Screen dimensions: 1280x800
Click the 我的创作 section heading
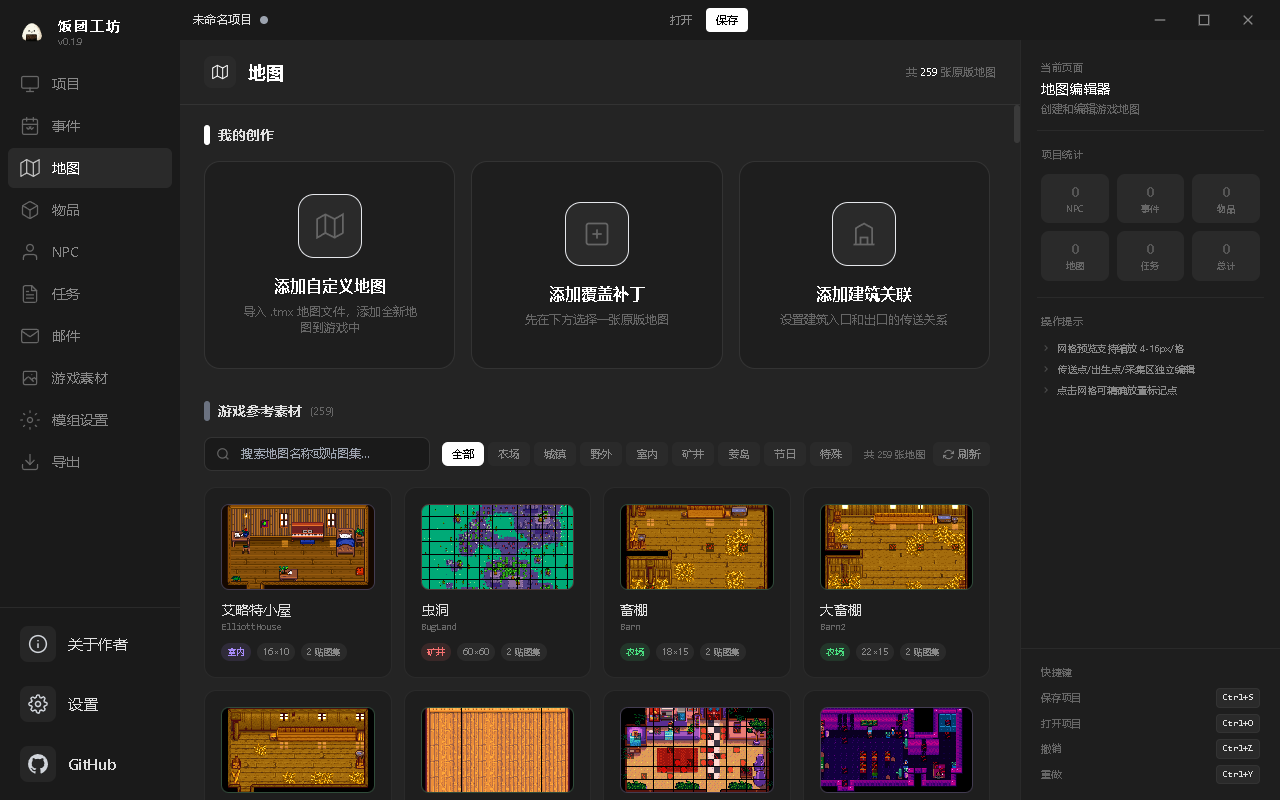pyautogui.click(x=246, y=135)
